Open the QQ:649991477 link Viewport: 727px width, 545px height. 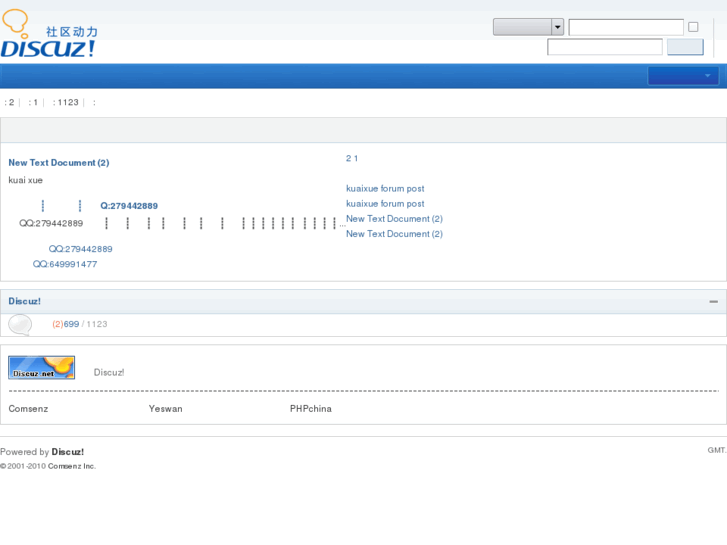(x=65, y=264)
